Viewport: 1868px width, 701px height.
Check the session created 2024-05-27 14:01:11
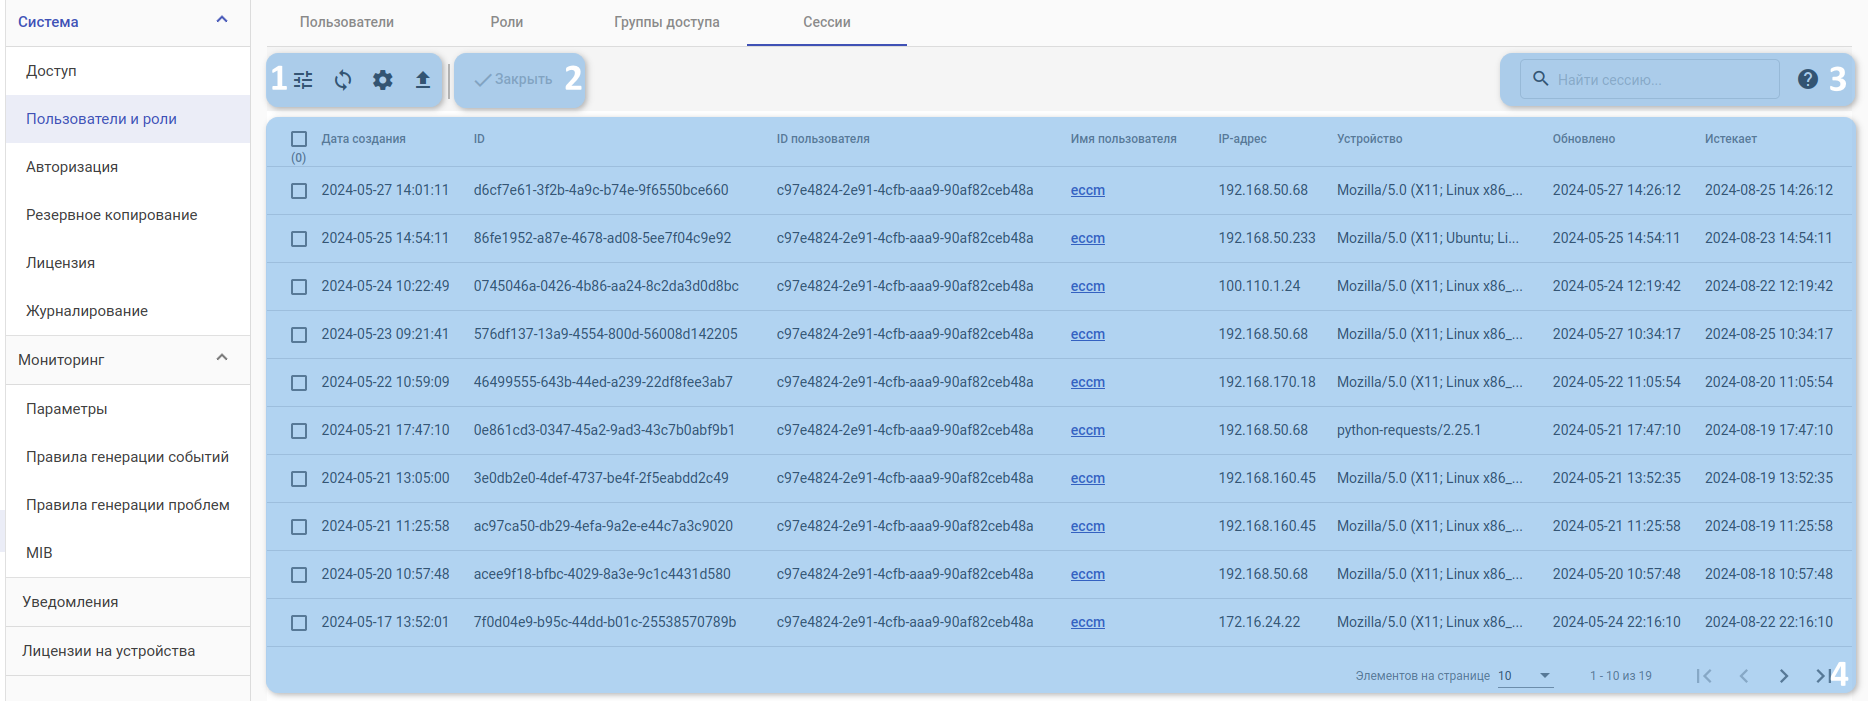coord(299,190)
